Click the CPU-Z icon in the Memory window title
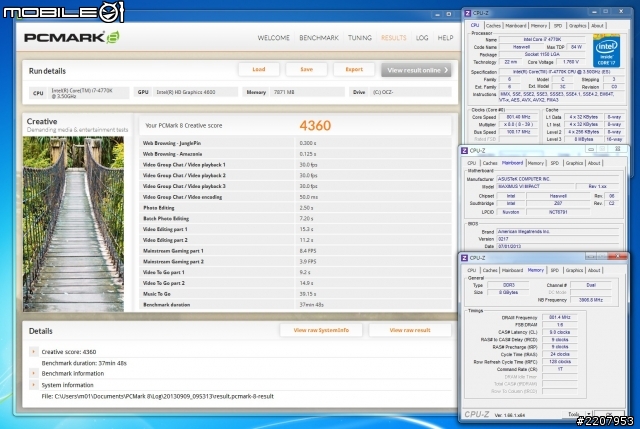Screen dimensions: 640x429 (464, 258)
